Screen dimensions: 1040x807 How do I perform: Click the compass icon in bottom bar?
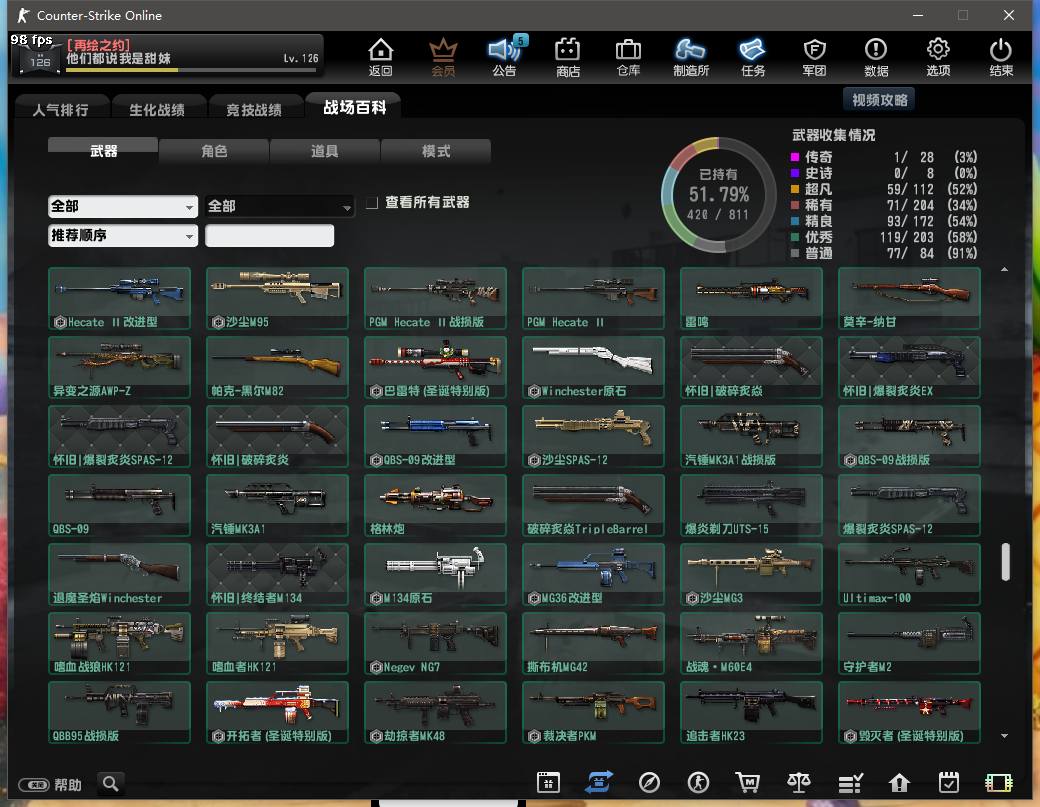pos(649,783)
